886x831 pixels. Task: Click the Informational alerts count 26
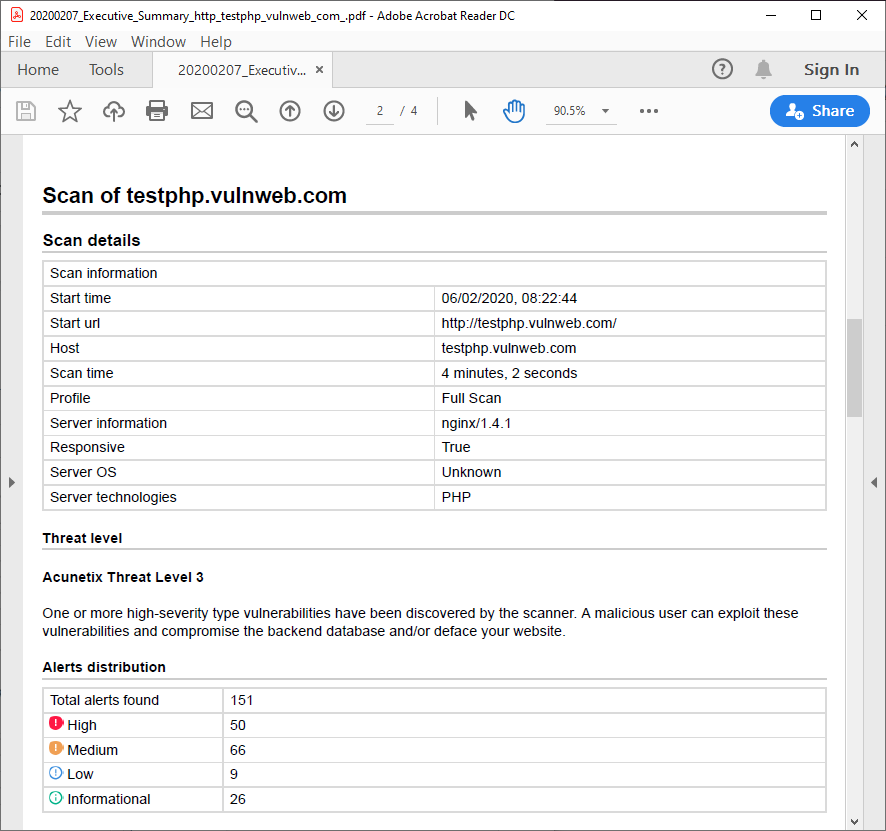(238, 799)
